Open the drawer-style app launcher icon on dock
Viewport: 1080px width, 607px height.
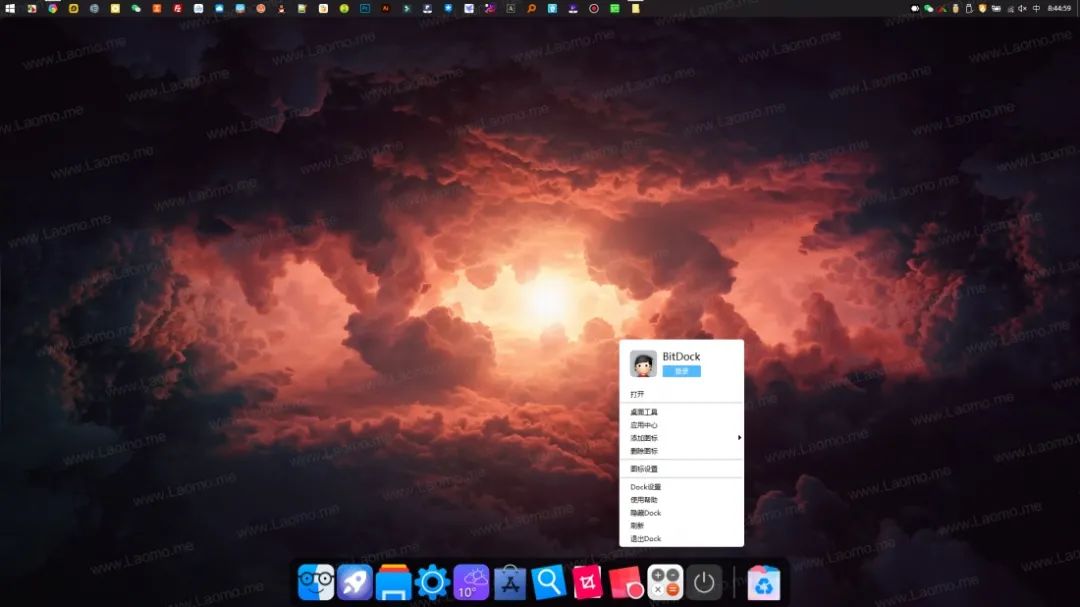tap(394, 580)
